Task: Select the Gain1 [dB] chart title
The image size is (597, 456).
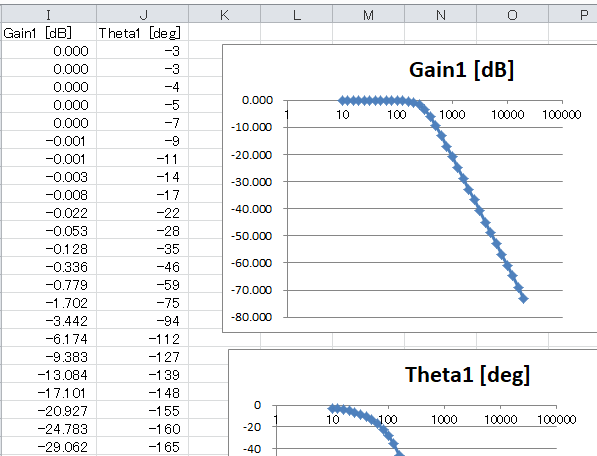Action: coord(461,70)
